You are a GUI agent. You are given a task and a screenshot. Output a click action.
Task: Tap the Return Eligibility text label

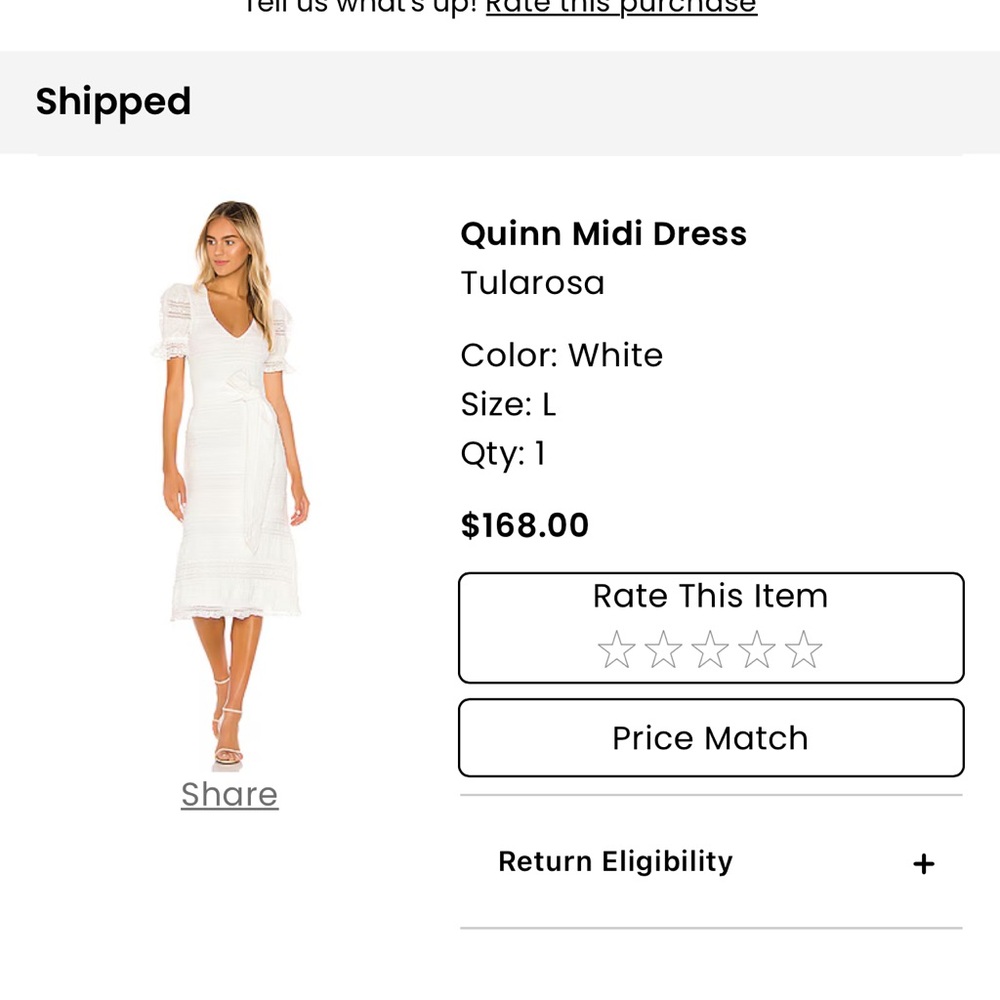616,862
